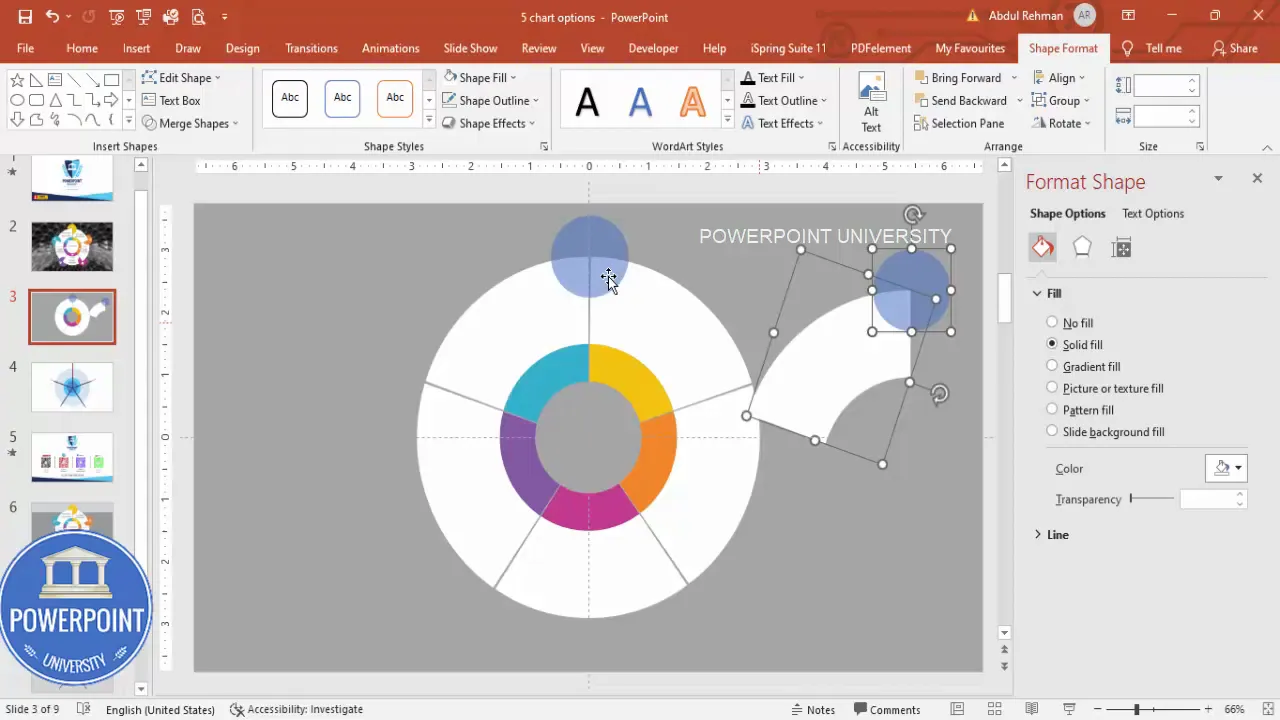Image resolution: width=1280 pixels, height=720 pixels.
Task: Open the Tell me lightbulb search
Action: coord(1152,48)
